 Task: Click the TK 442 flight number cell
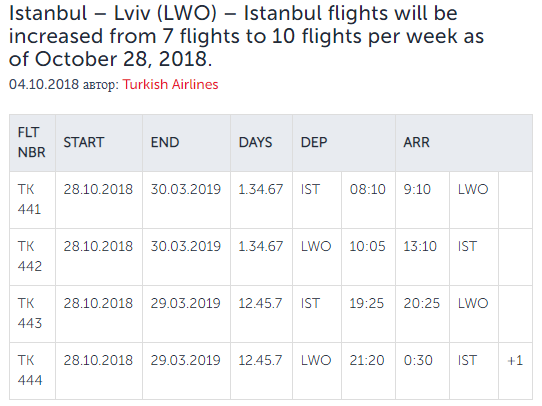tap(30, 256)
